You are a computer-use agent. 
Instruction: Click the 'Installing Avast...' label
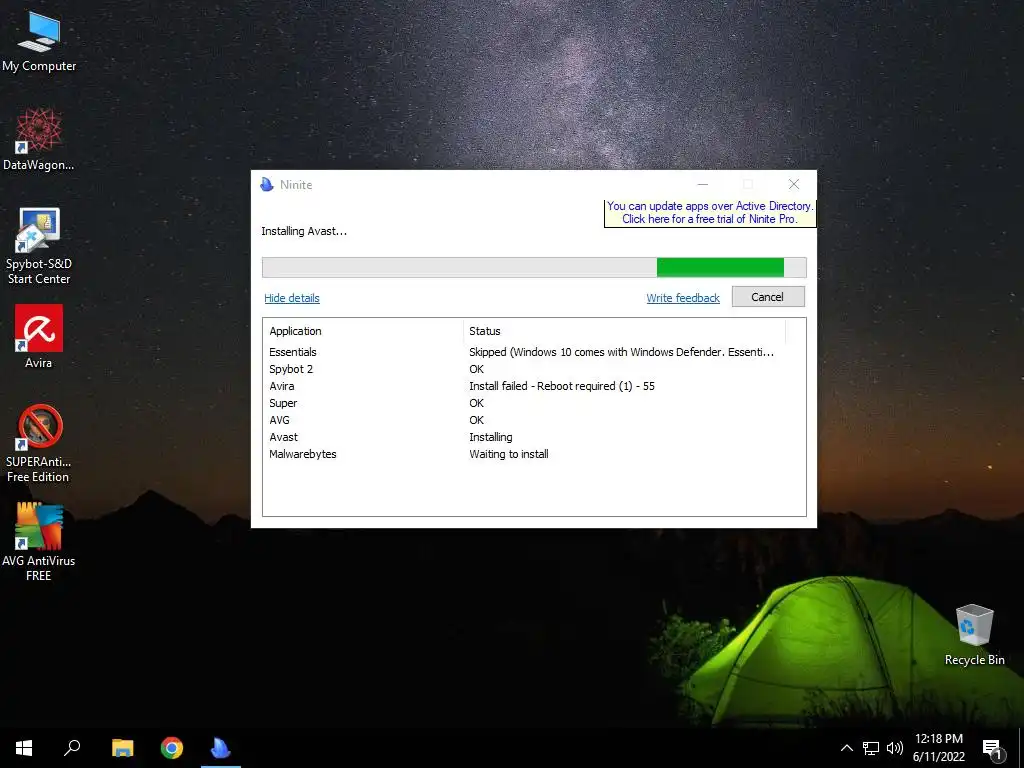click(x=304, y=231)
